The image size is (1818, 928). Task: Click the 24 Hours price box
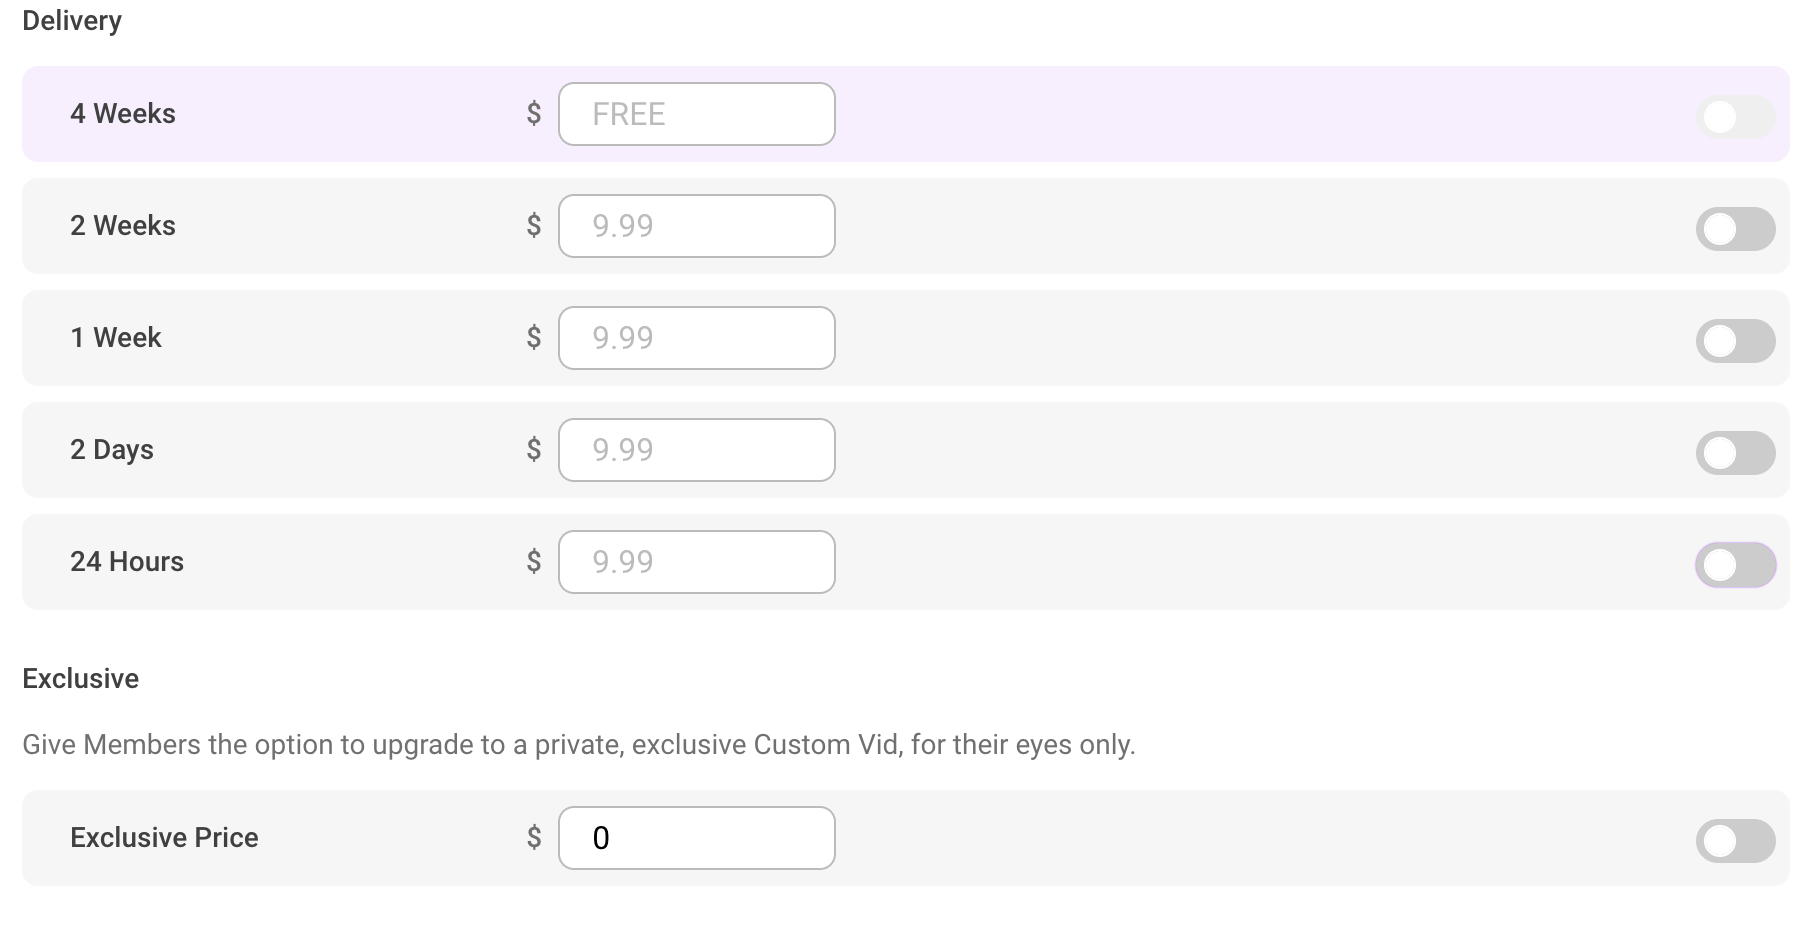pyautogui.click(x=696, y=562)
